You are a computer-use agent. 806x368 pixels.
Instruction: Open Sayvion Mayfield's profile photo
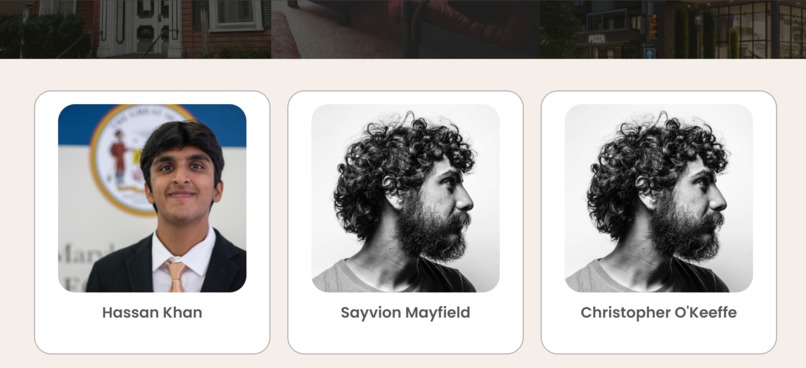(406, 198)
